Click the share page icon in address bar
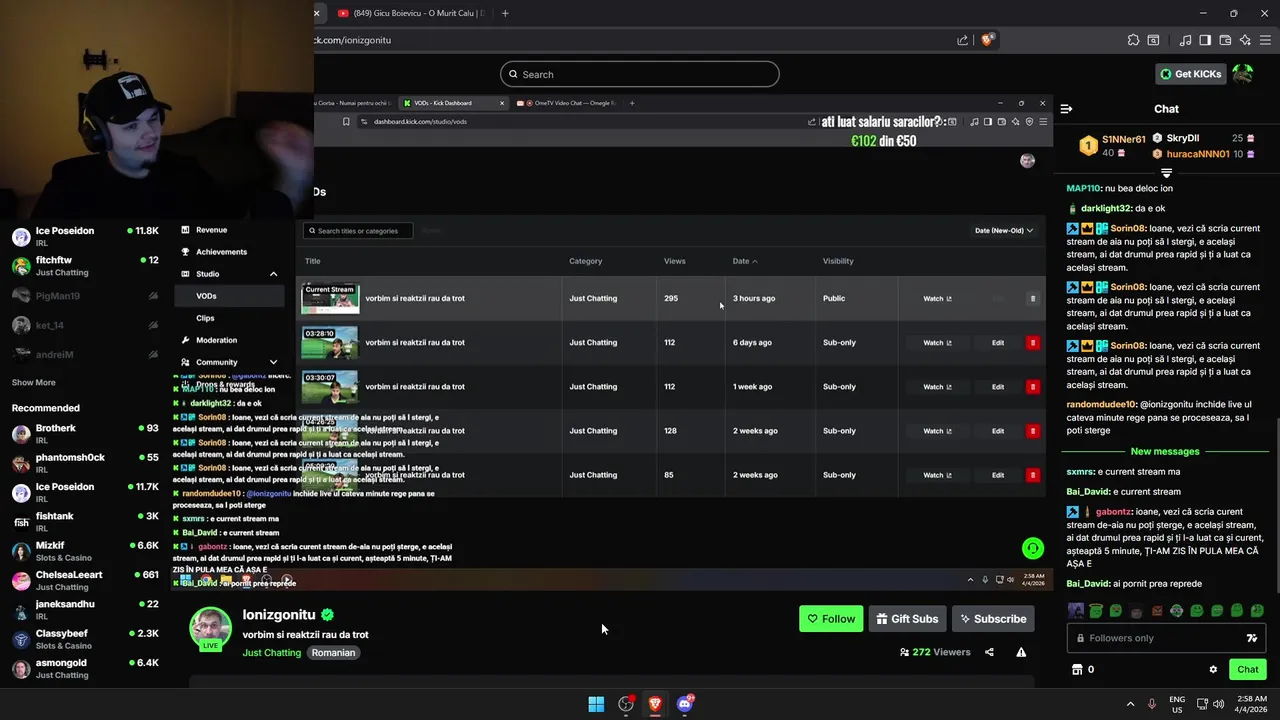 962,40
